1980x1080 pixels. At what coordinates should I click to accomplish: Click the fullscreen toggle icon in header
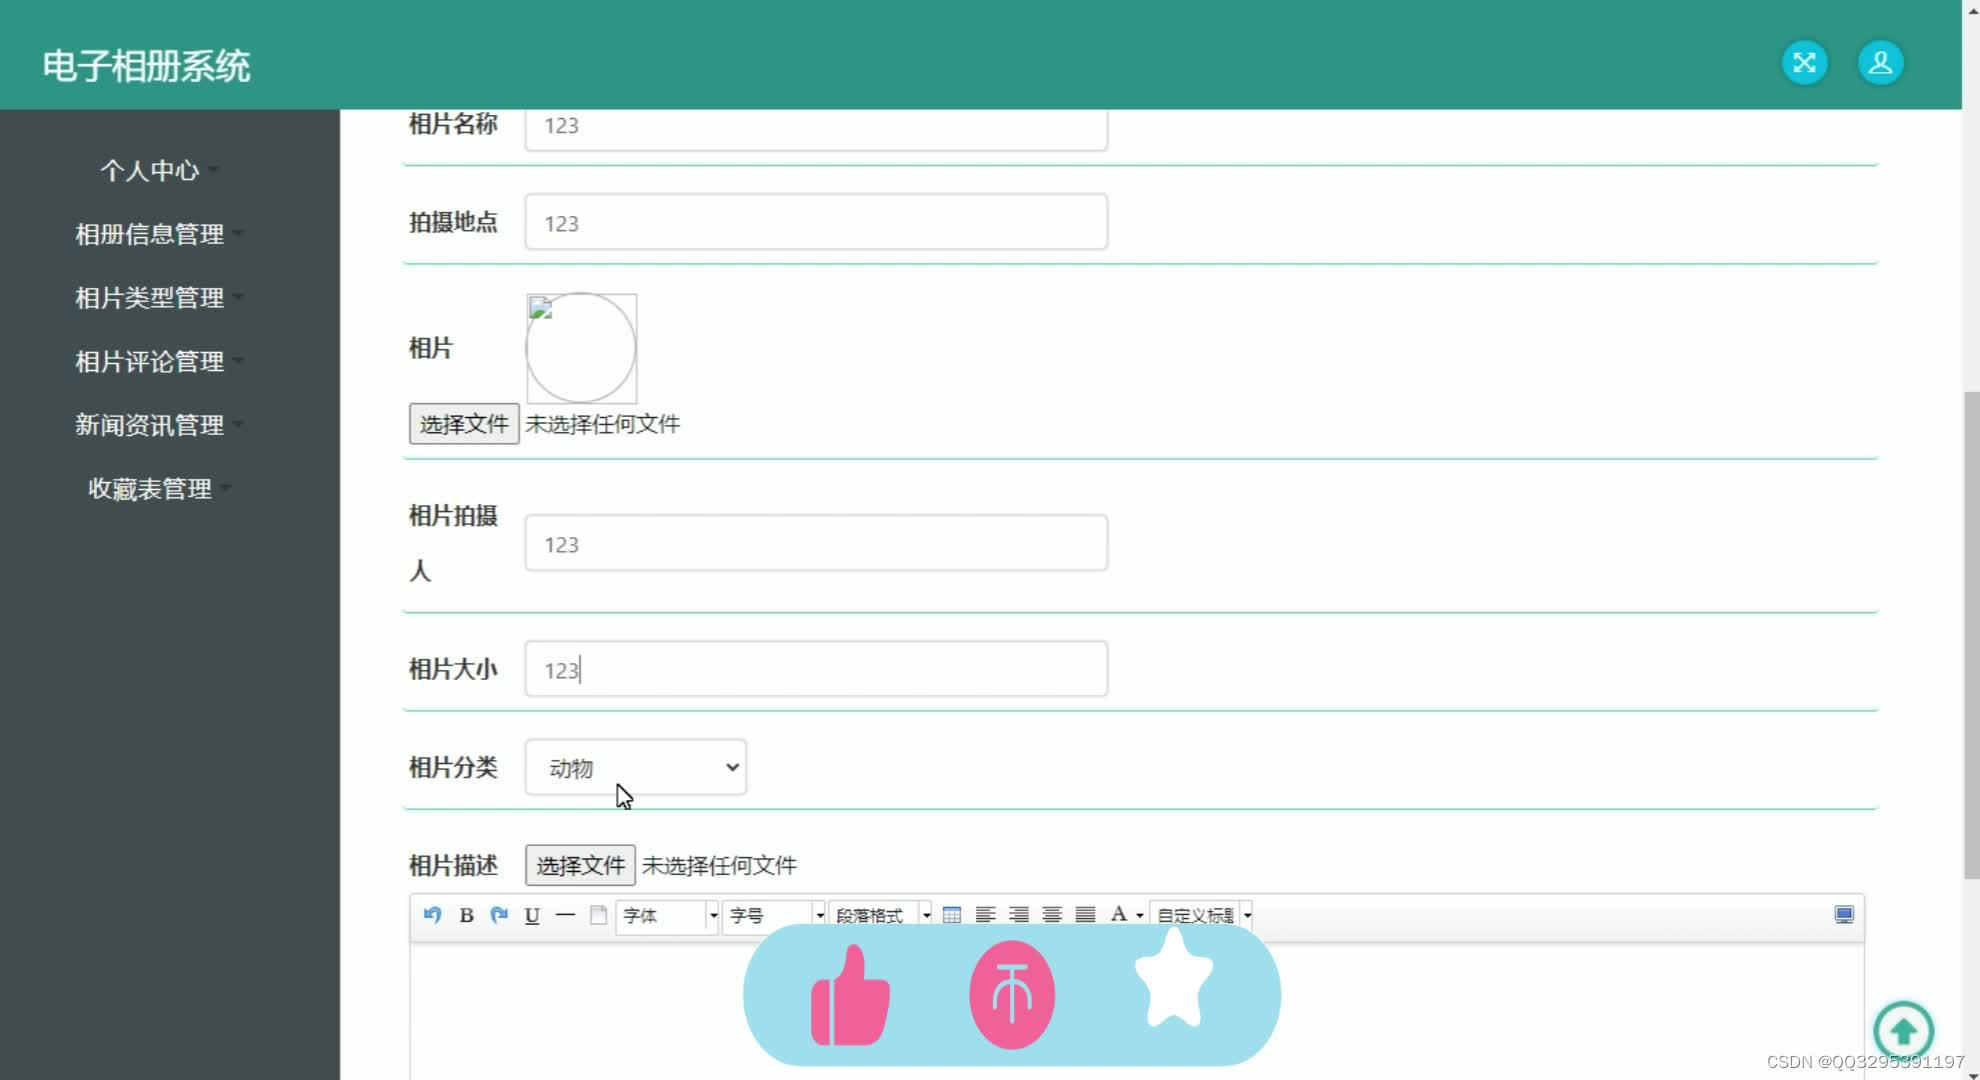(1804, 63)
